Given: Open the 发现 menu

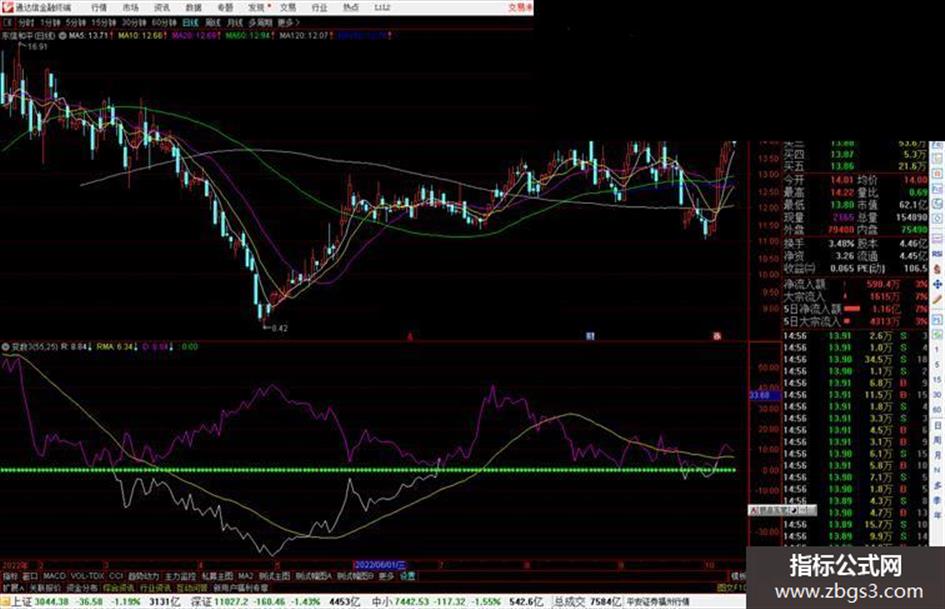Looking at the screenshot, I should tap(257, 7).
